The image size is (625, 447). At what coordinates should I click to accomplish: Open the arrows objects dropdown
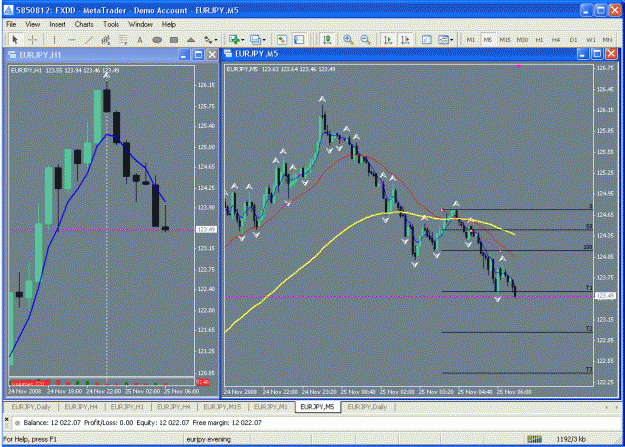(x=210, y=39)
